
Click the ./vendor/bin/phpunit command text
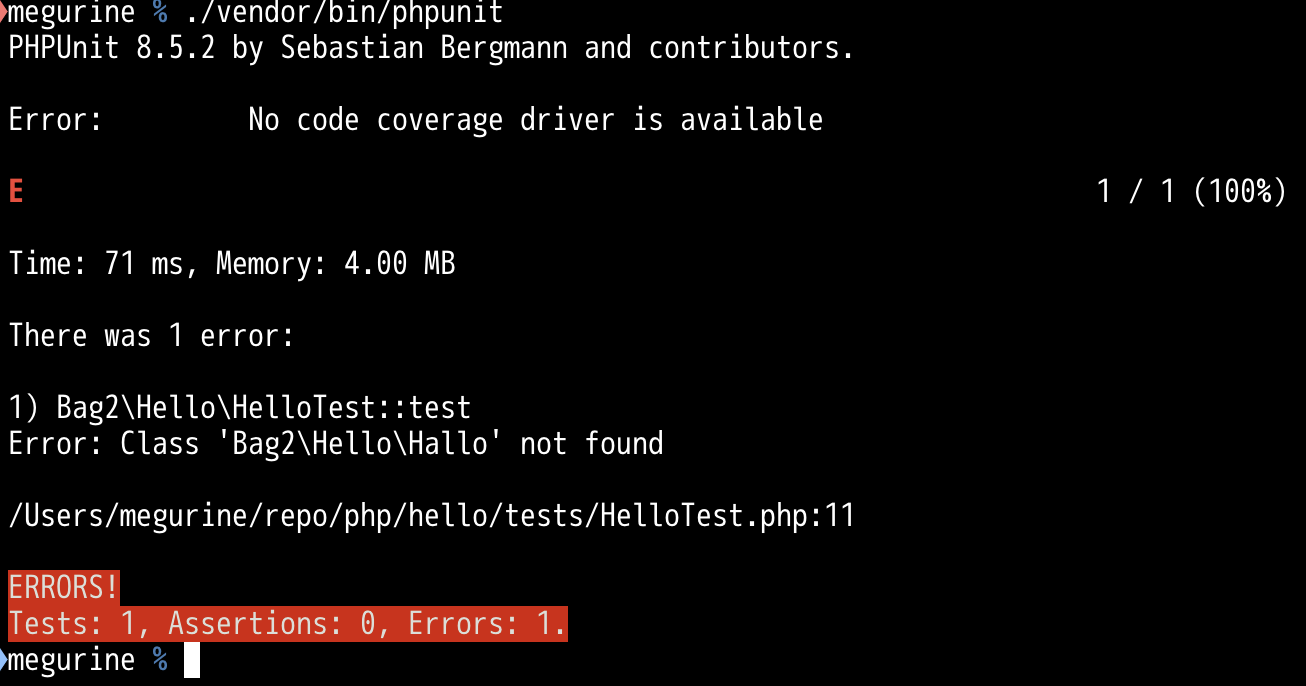click(x=343, y=13)
